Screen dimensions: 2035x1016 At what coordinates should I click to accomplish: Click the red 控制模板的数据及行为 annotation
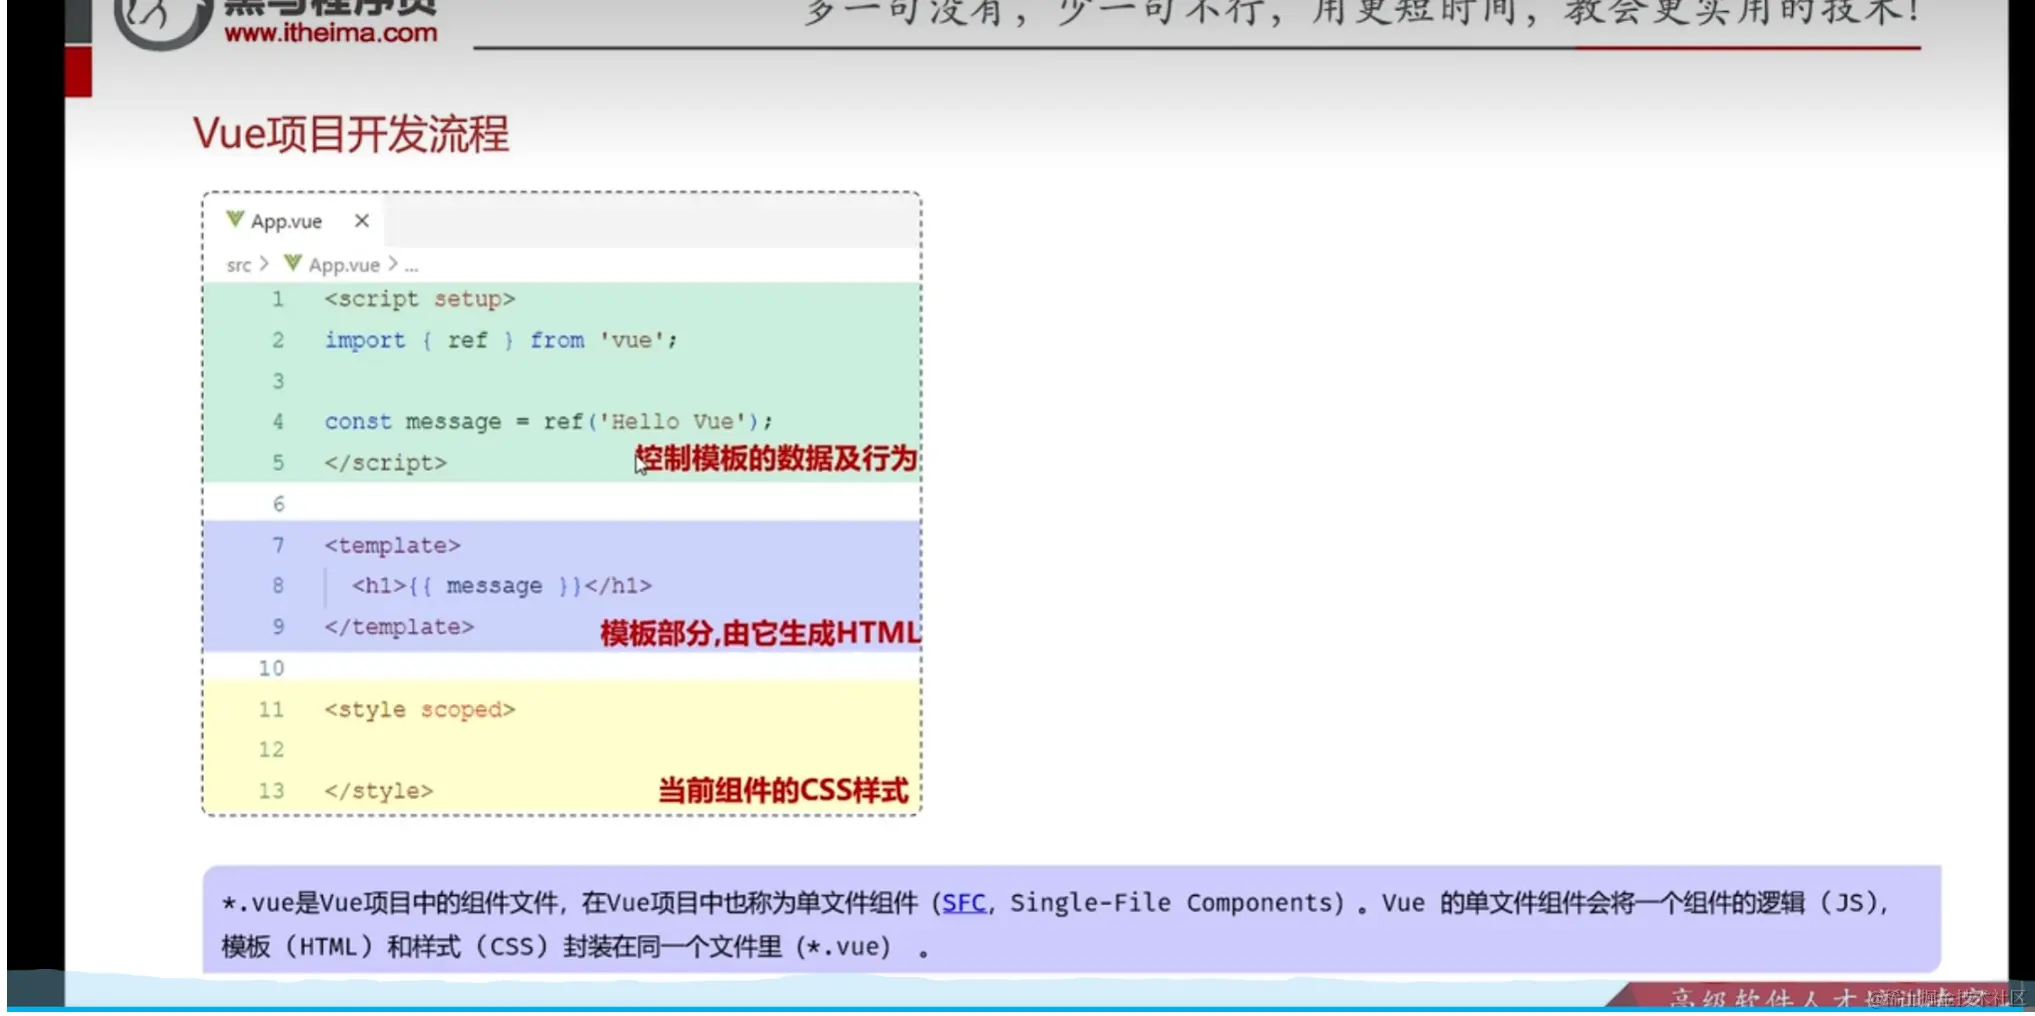point(777,459)
